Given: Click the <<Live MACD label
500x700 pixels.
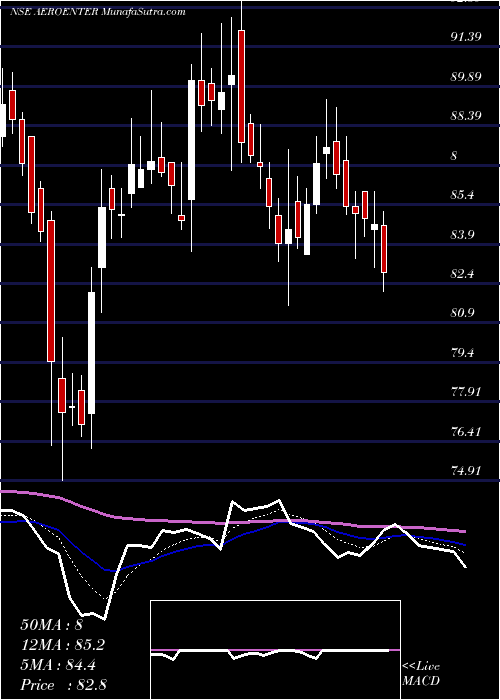Looking at the screenshot, I should tap(421, 674).
